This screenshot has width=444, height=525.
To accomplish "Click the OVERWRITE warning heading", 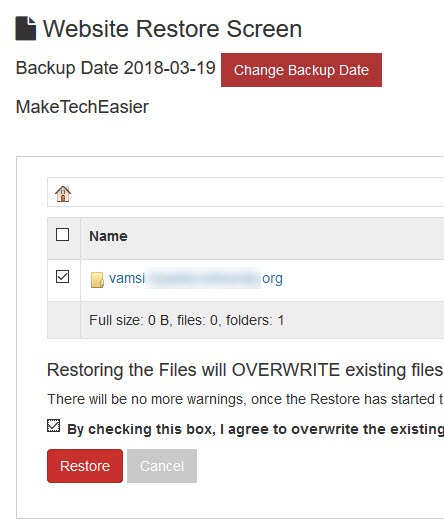I will (245, 370).
